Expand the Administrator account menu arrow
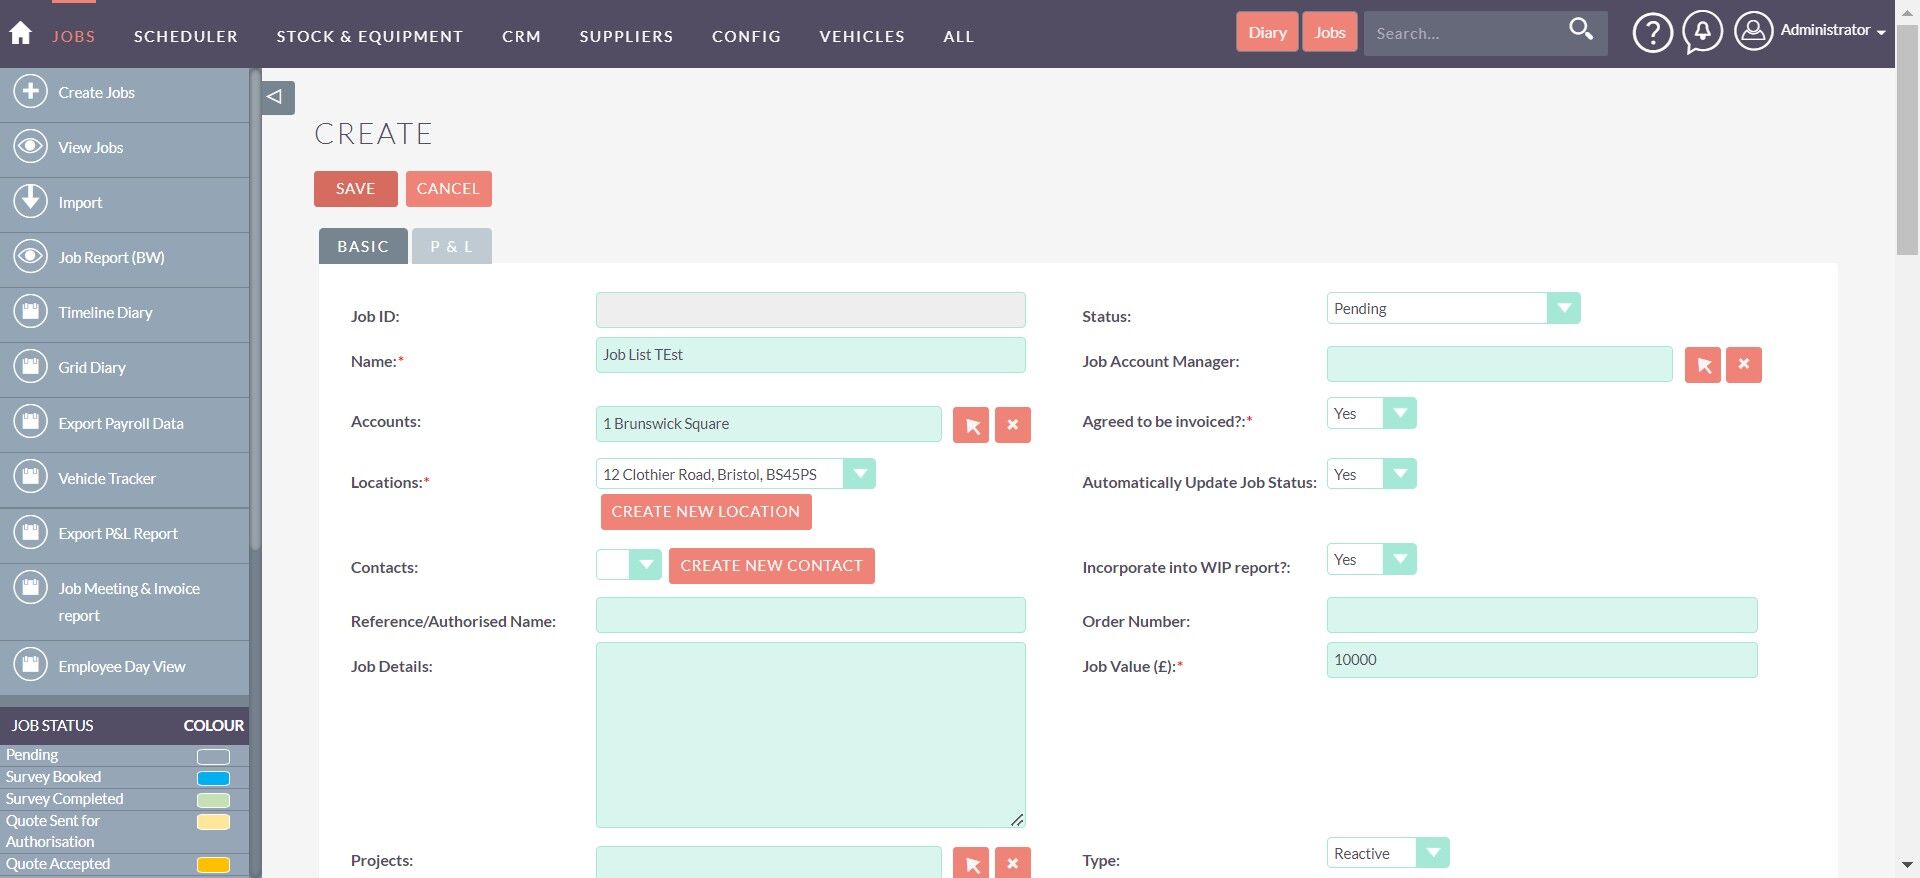 [x=1881, y=33]
